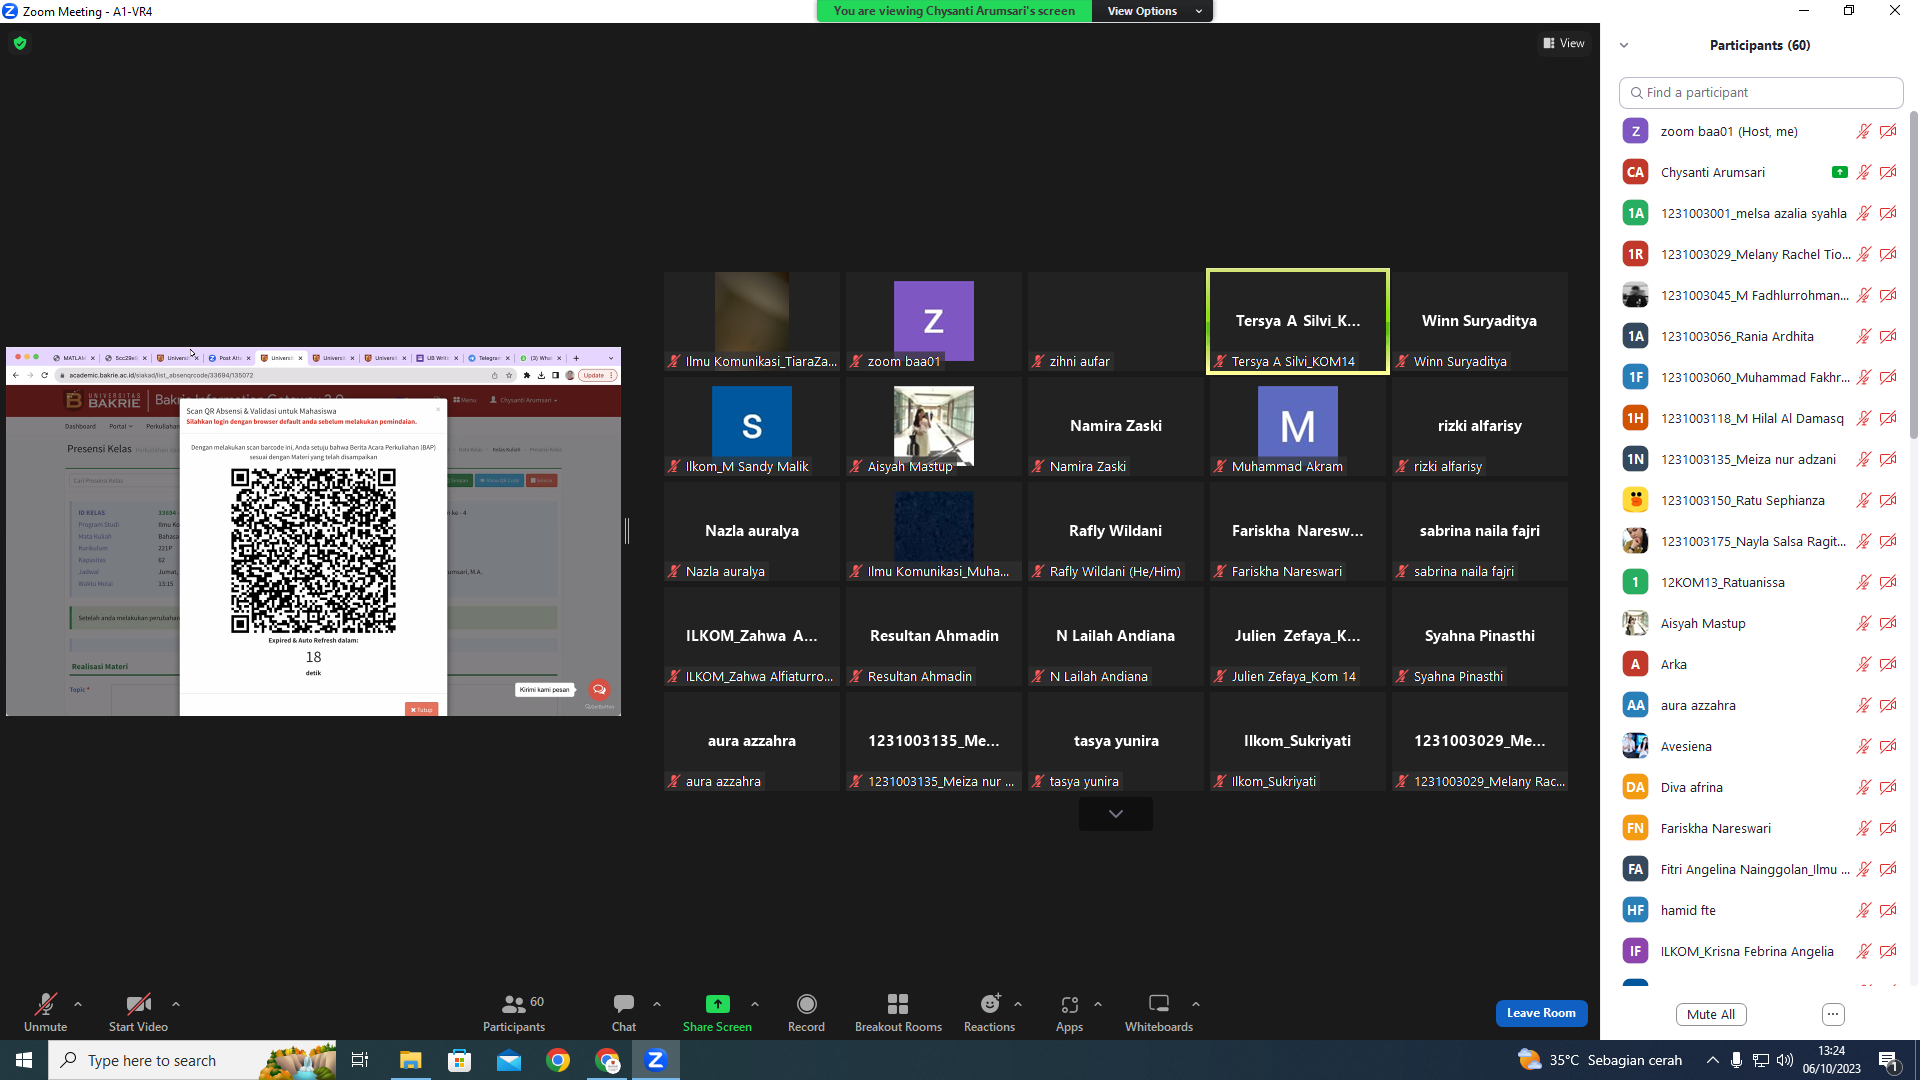Open the Menu item in Bakrie header
The width and height of the screenshot is (1920, 1080).
[x=465, y=400]
